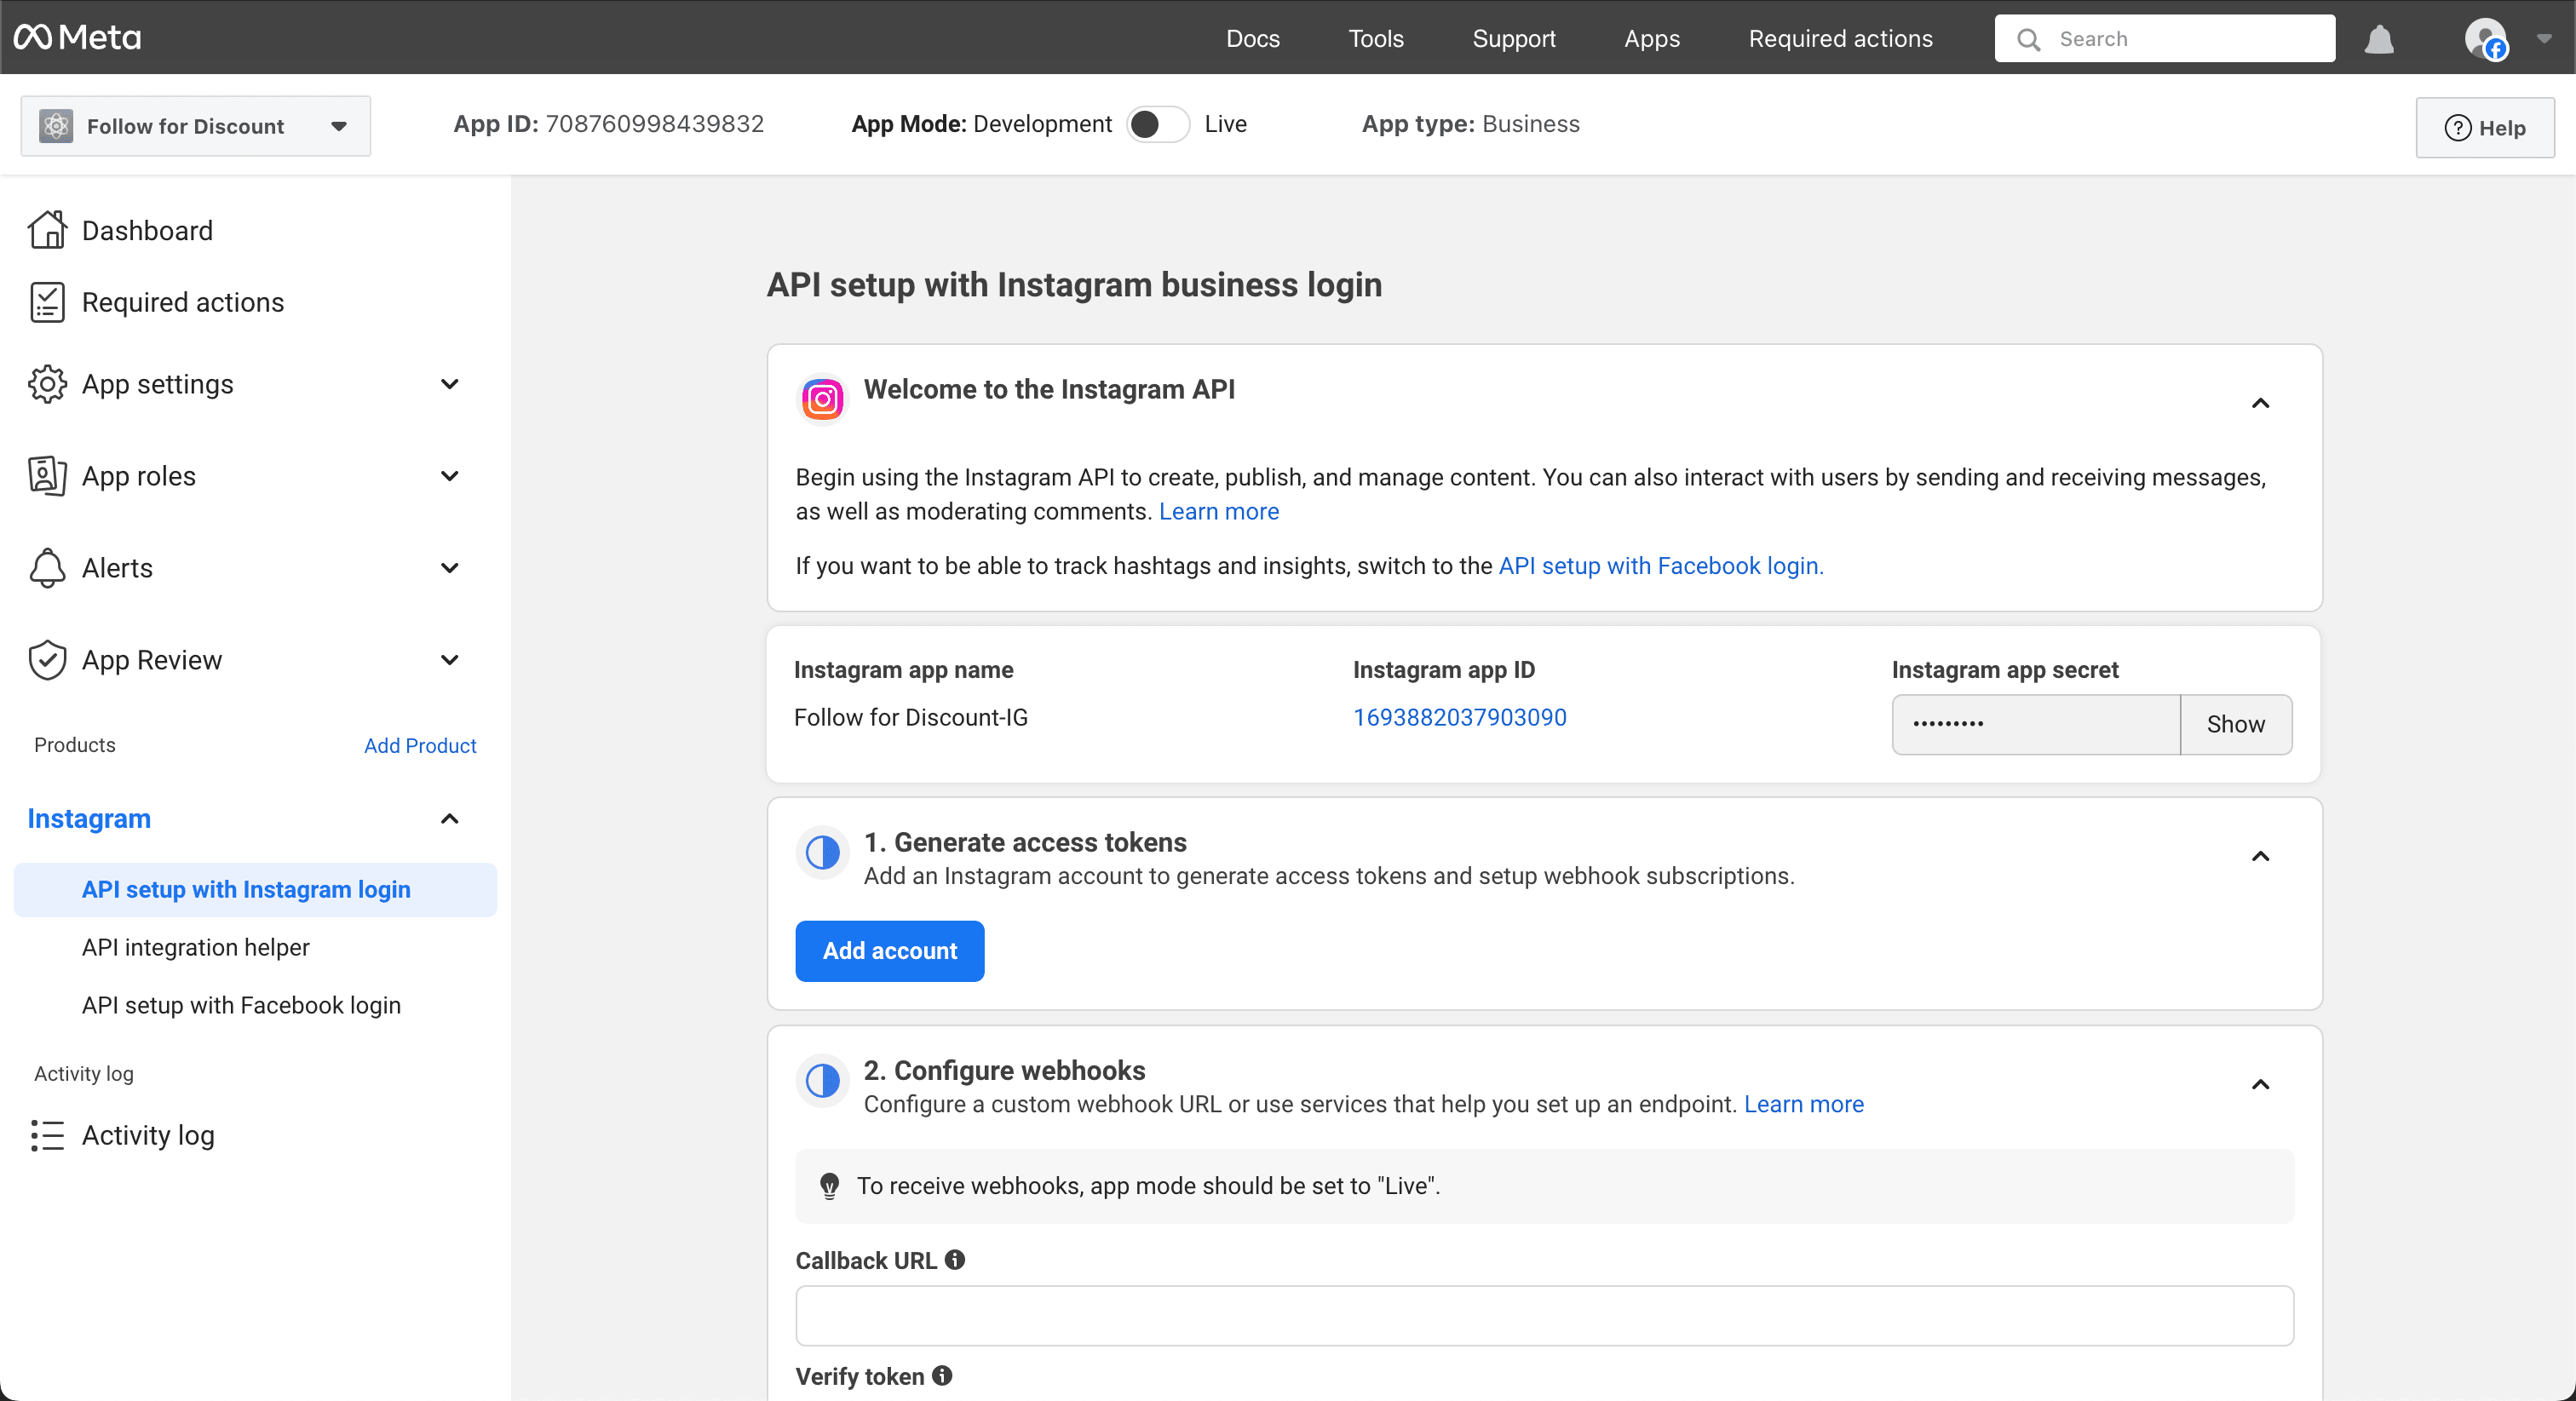Select API setup with Facebook login in sidebar
Image resolution: width=2576 pixels, height=1401 pixels.
coord(241,1005)
